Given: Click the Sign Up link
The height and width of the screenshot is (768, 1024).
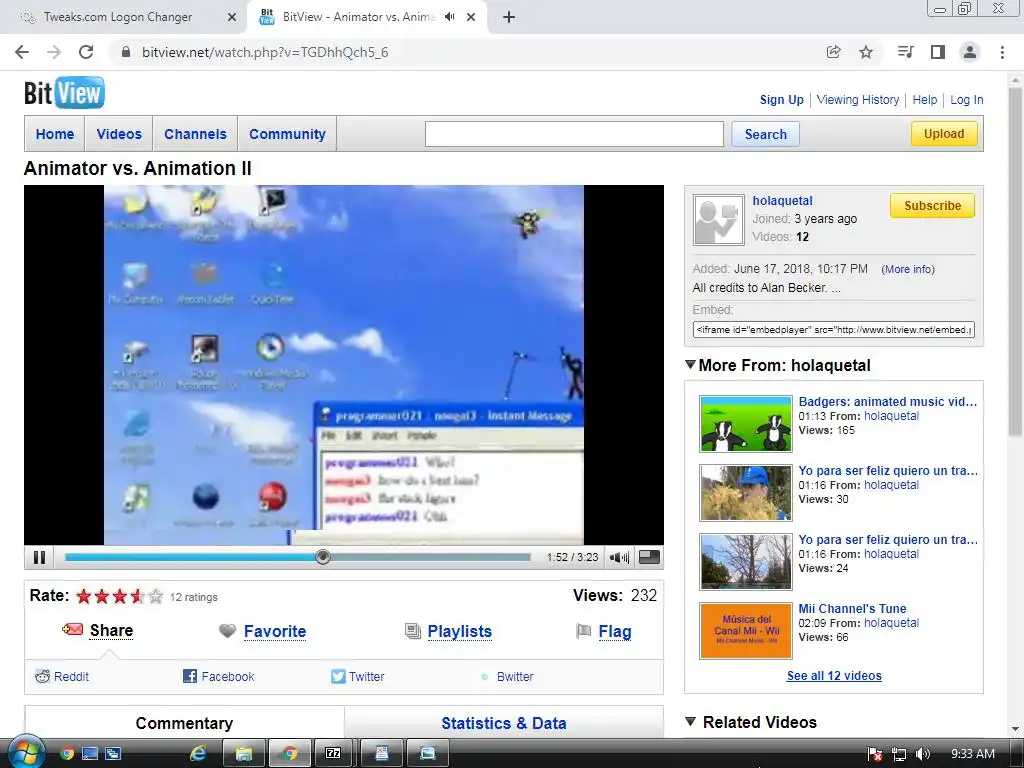Looking at the screenshot, I should (781, 100).
